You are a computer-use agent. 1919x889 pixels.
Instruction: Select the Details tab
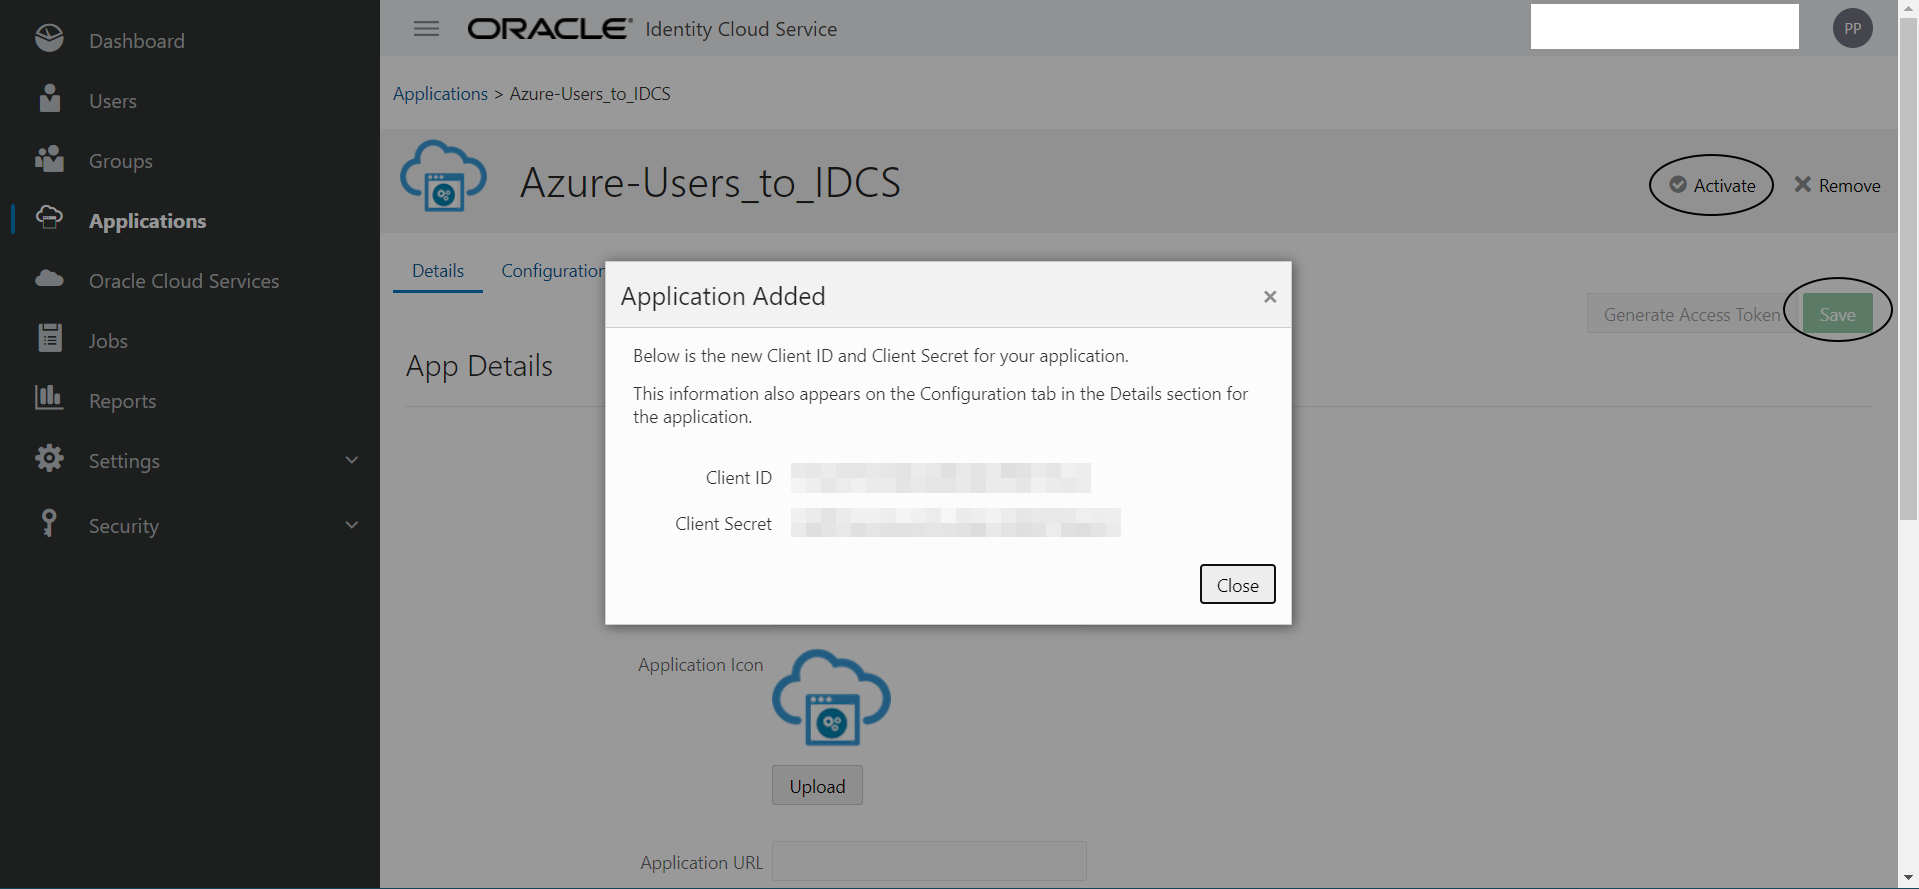(x=438, y=271)
